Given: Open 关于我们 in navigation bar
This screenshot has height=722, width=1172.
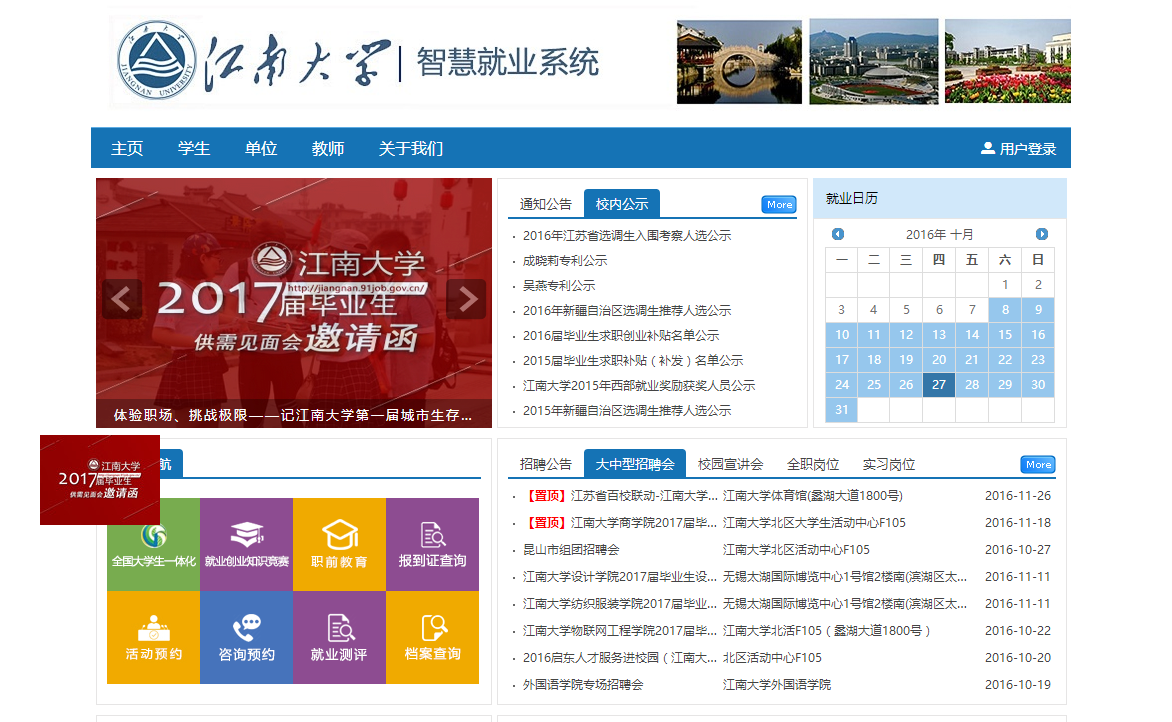Looking at the screenshot, I should (x=410, y=148).
